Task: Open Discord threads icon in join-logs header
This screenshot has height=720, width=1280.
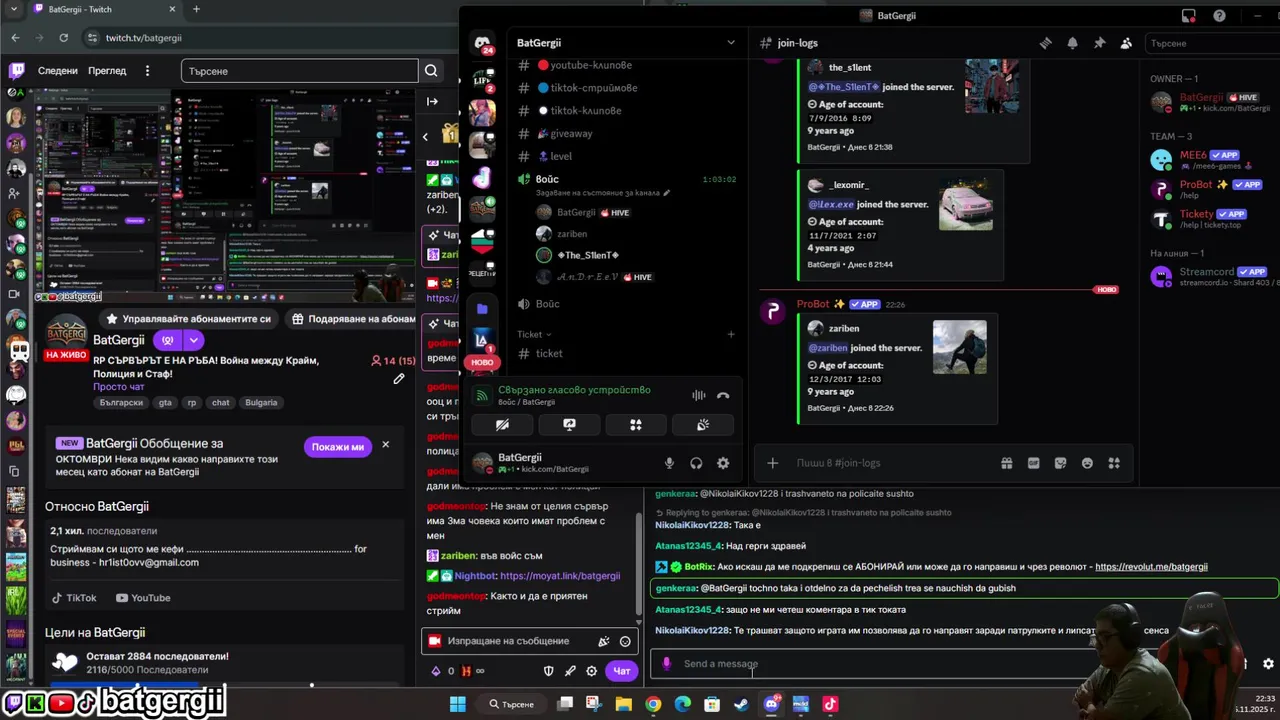Action: tap(1045, 43)
